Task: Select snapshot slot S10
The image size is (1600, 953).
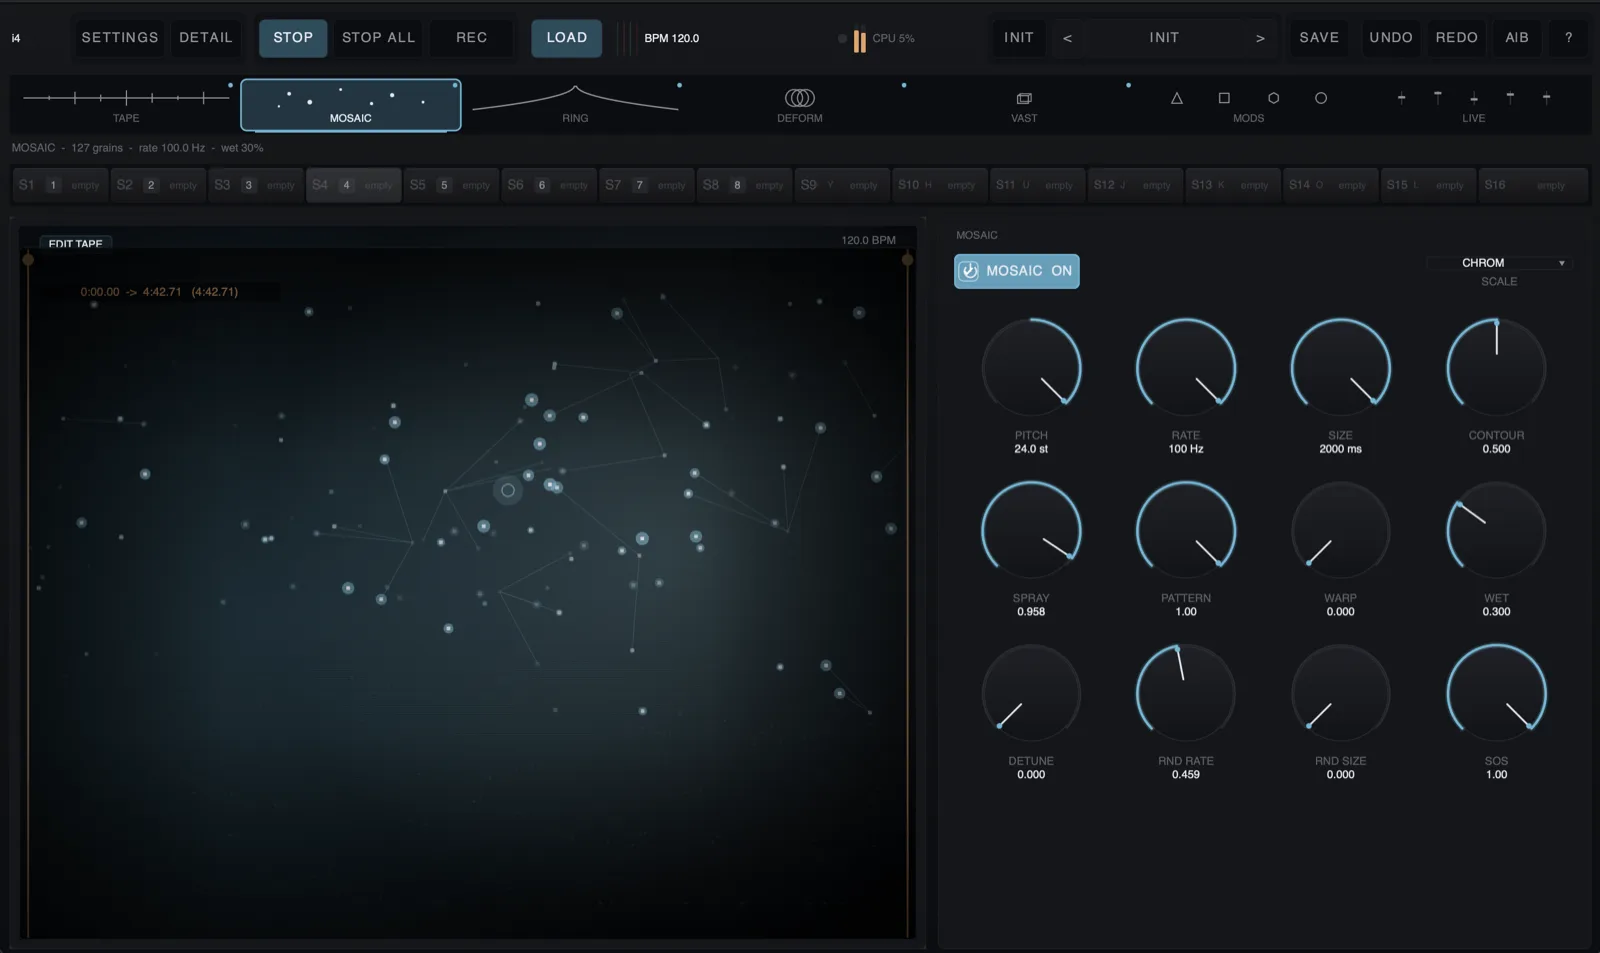Action: [939, 185]
